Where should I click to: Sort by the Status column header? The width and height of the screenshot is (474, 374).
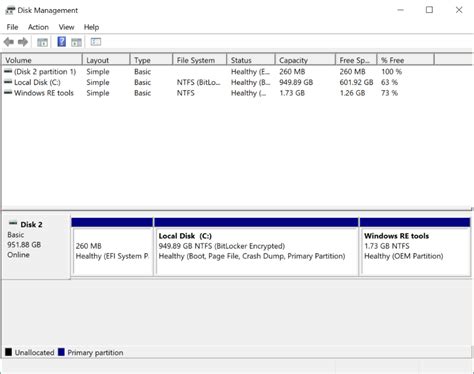251,60
